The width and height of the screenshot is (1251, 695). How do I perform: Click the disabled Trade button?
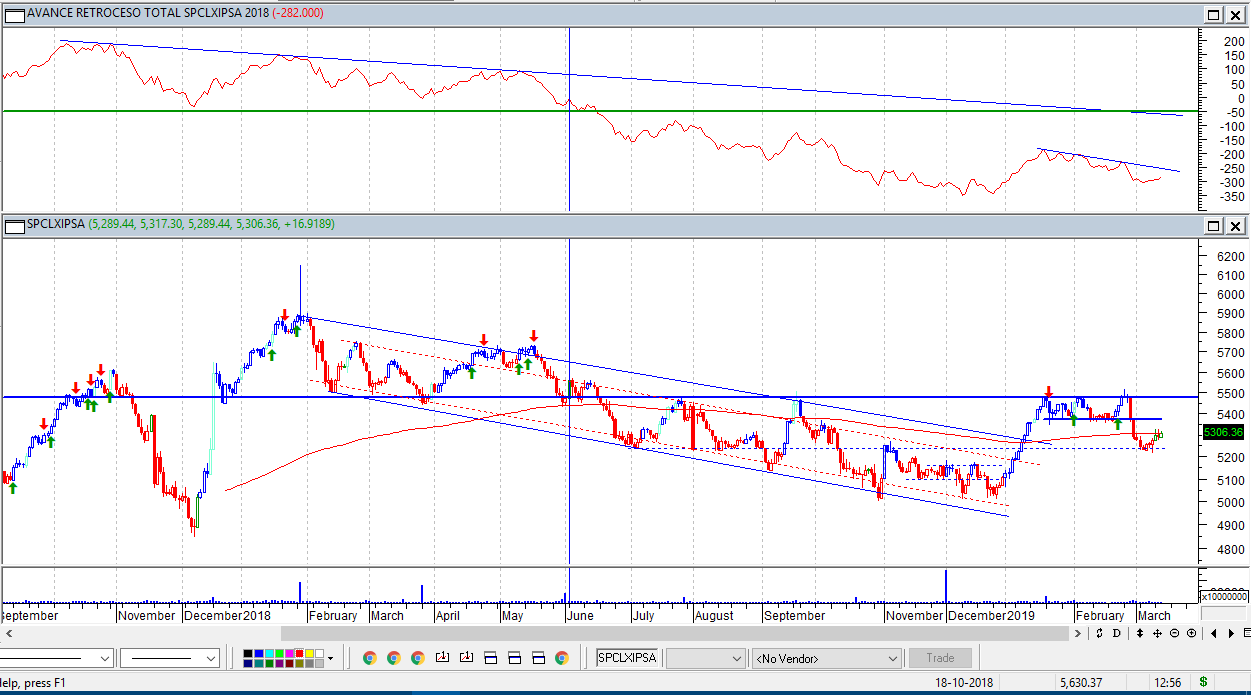[x=940, y=658]
